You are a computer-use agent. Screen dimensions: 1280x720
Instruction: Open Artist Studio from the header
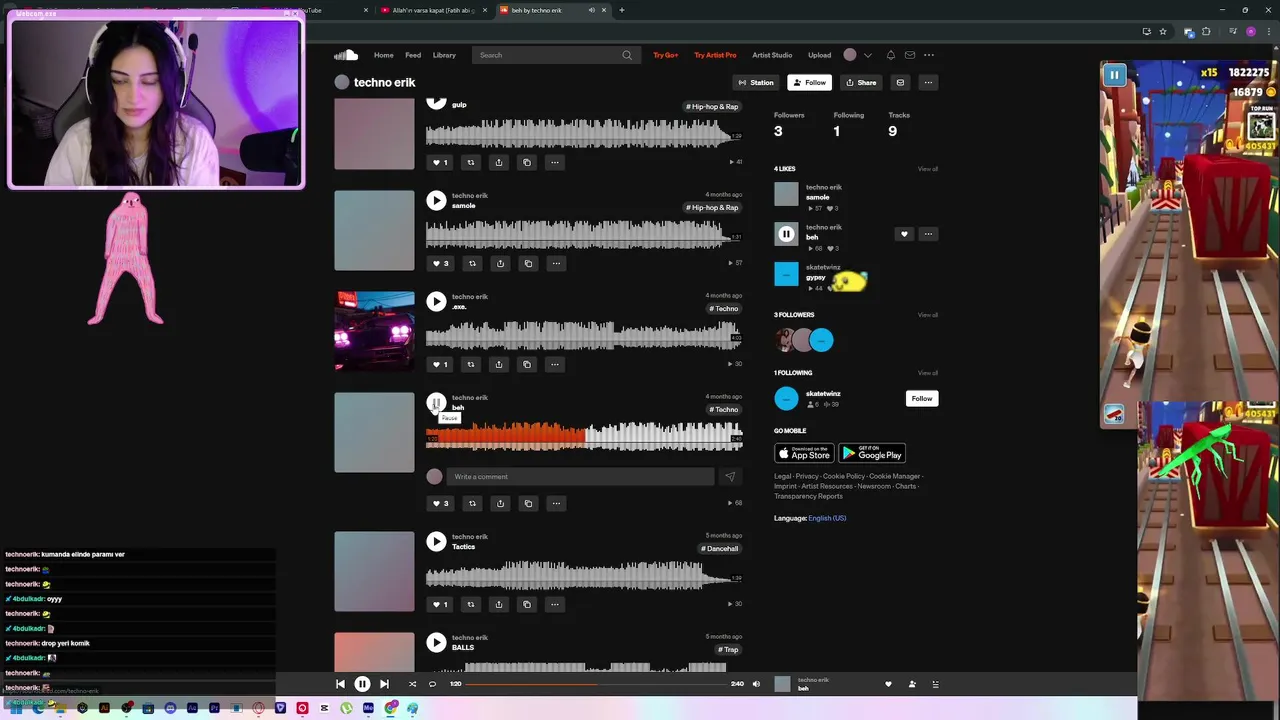pos(772,55)
